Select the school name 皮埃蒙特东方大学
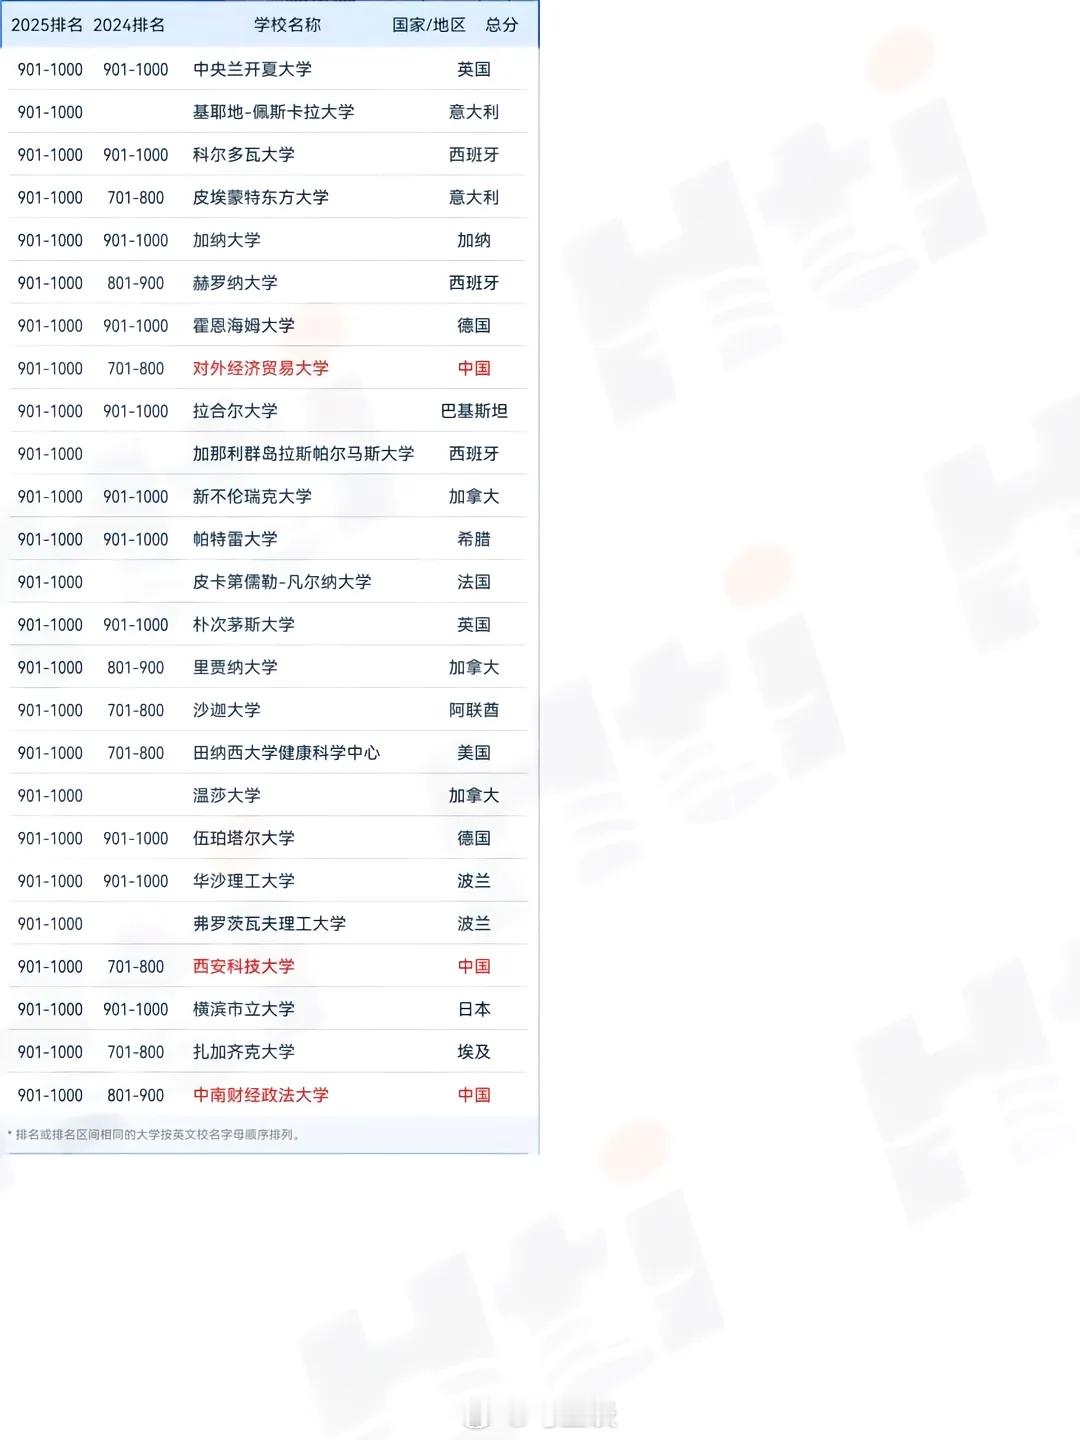The image size is (1080, 1440). click(x=261, y=198)
